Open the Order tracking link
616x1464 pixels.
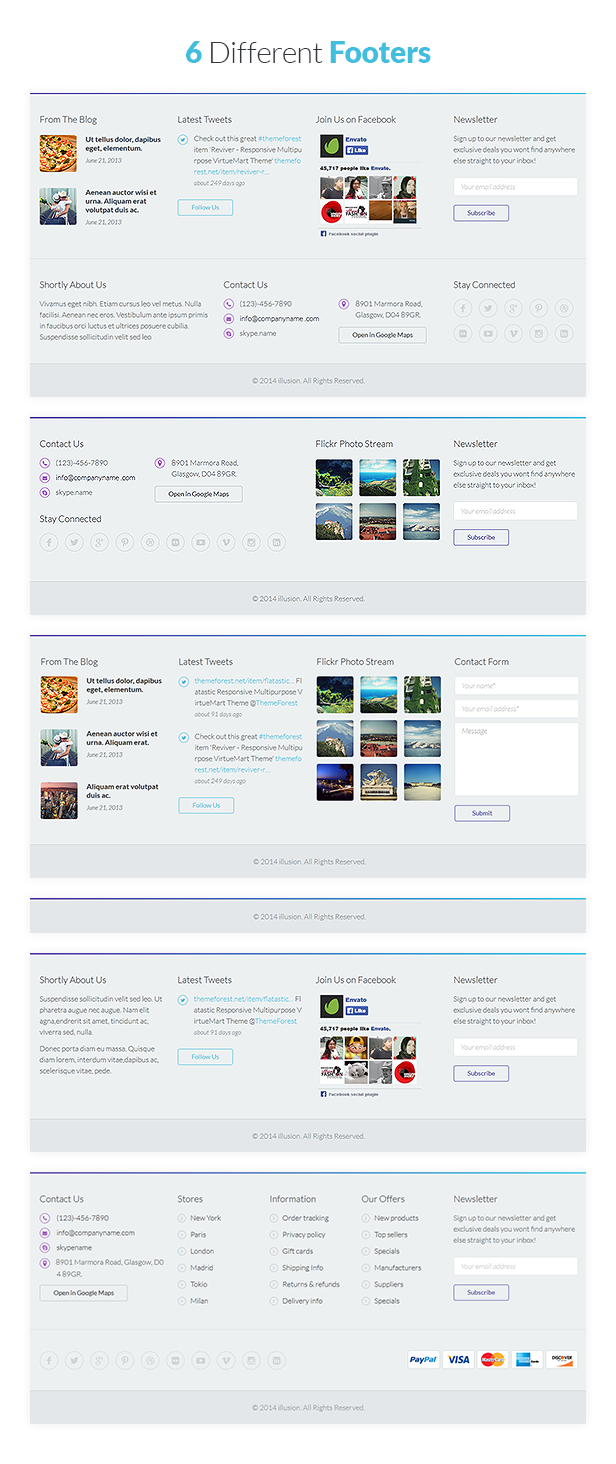coord(305,1218)
